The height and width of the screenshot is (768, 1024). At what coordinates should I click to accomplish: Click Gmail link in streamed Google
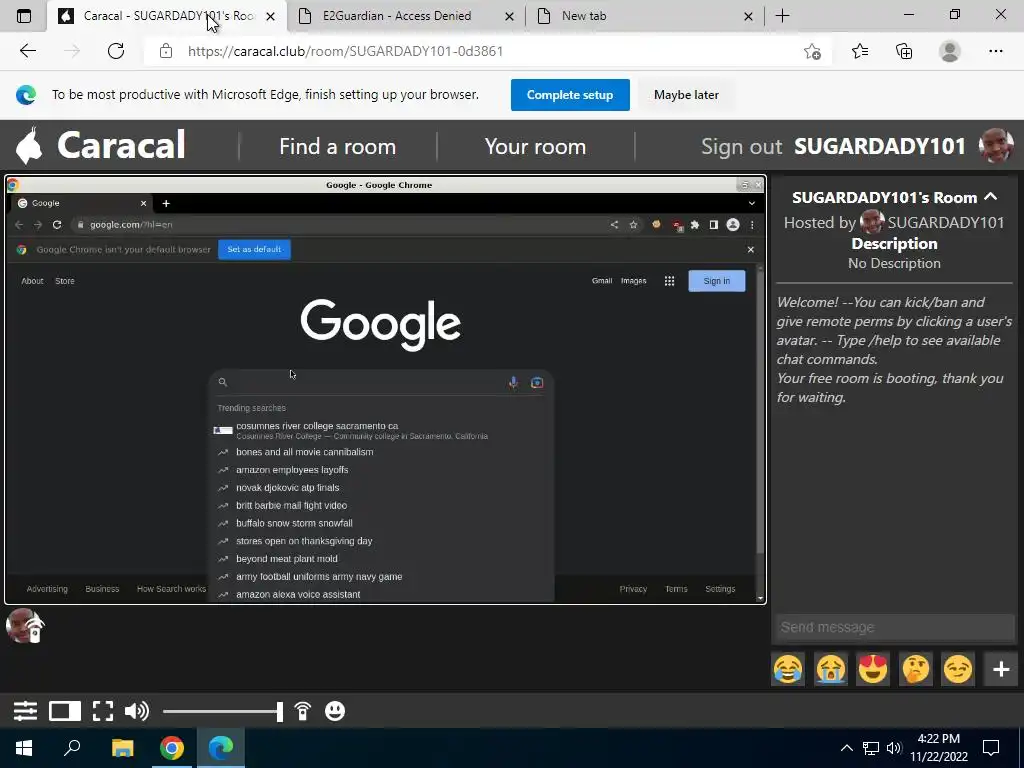point(602,281)
